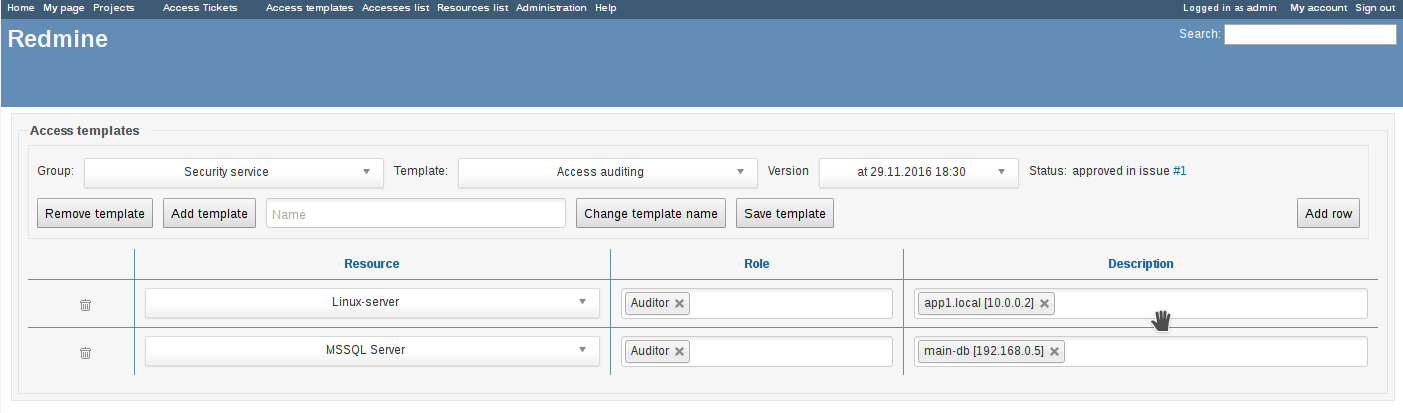Open the Group dropdown showing Security service
Viewport: 1403px width, 413px height.
point(234,172)
